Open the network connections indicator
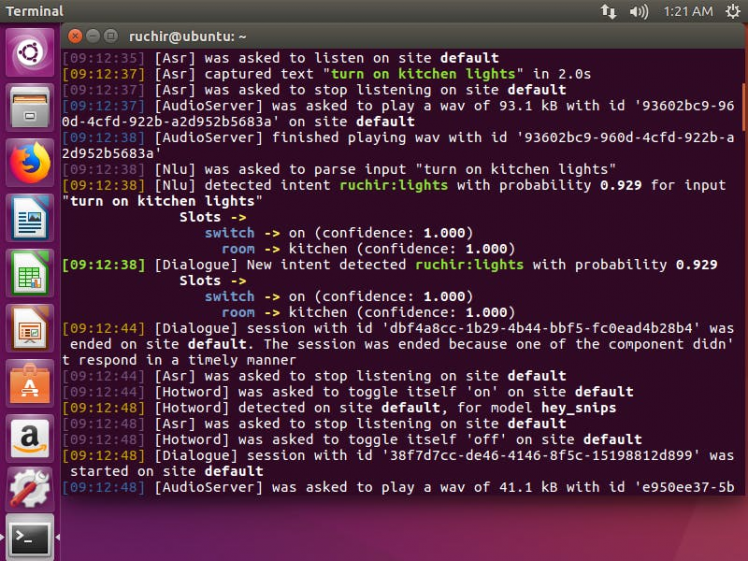The image size is (748, 561). pyautogui.click(x=608, y=11)
